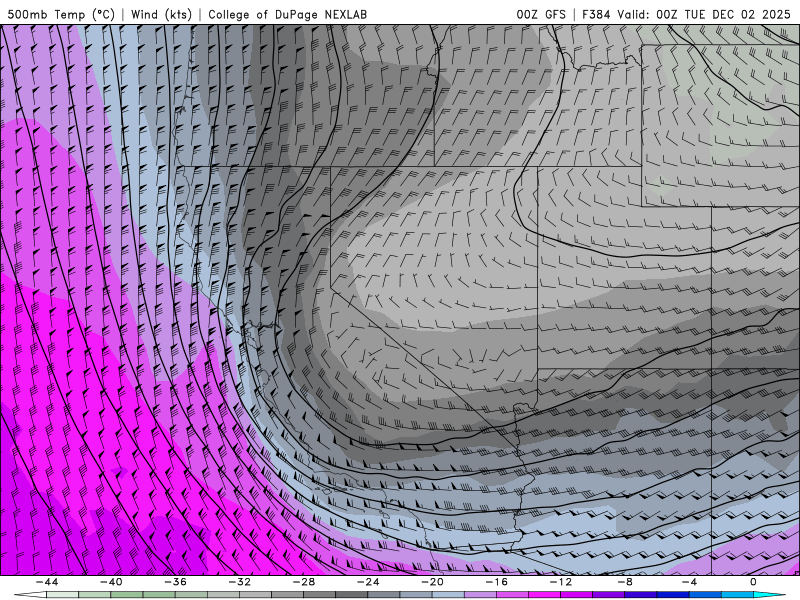The image size is (800, 600).
Task: Click the -20 colorbar scale label
Action: tap(433, 582)
